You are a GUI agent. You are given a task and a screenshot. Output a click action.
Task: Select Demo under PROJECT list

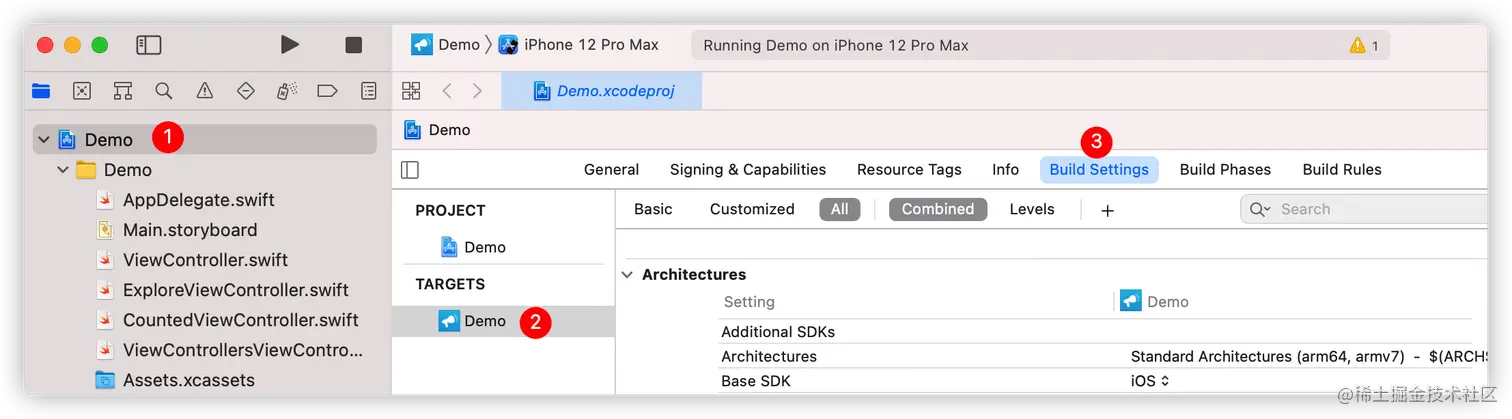click(x=474, y=247)
